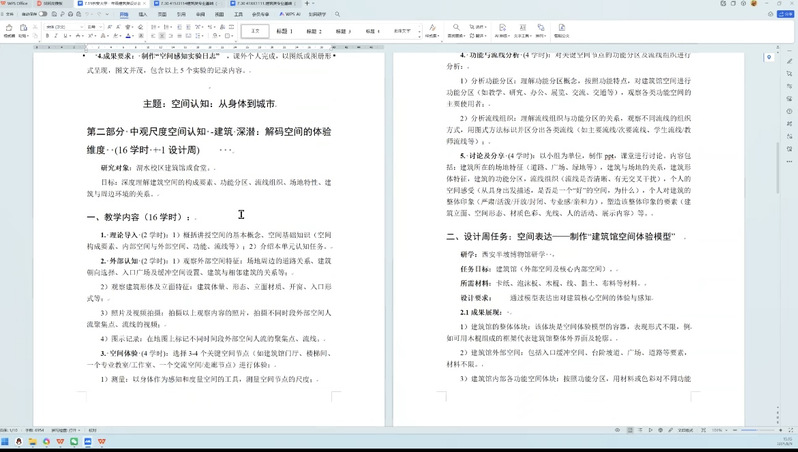The image size is (798, 452).
Task: Toggle italic formatting
Action: point(55,36)
